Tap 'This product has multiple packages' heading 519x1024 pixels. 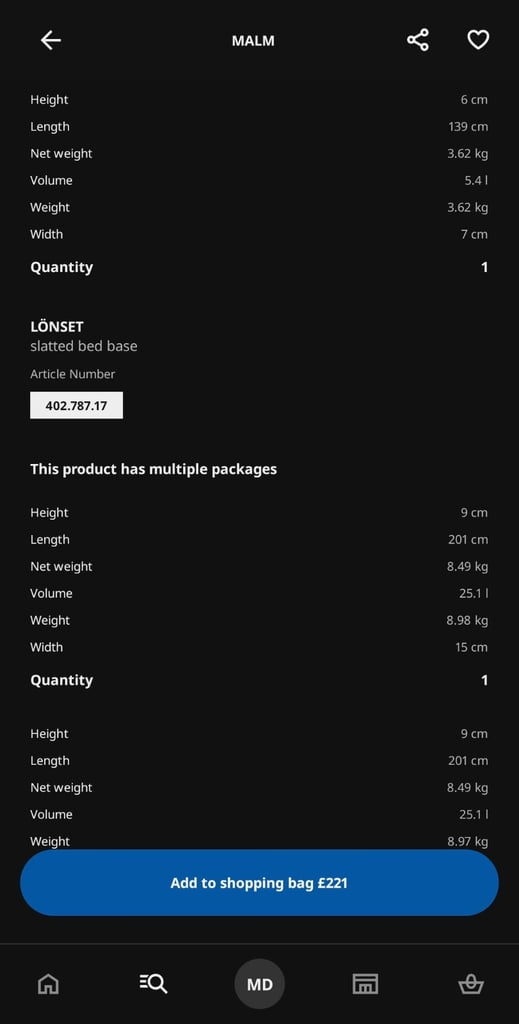[153, 469]
